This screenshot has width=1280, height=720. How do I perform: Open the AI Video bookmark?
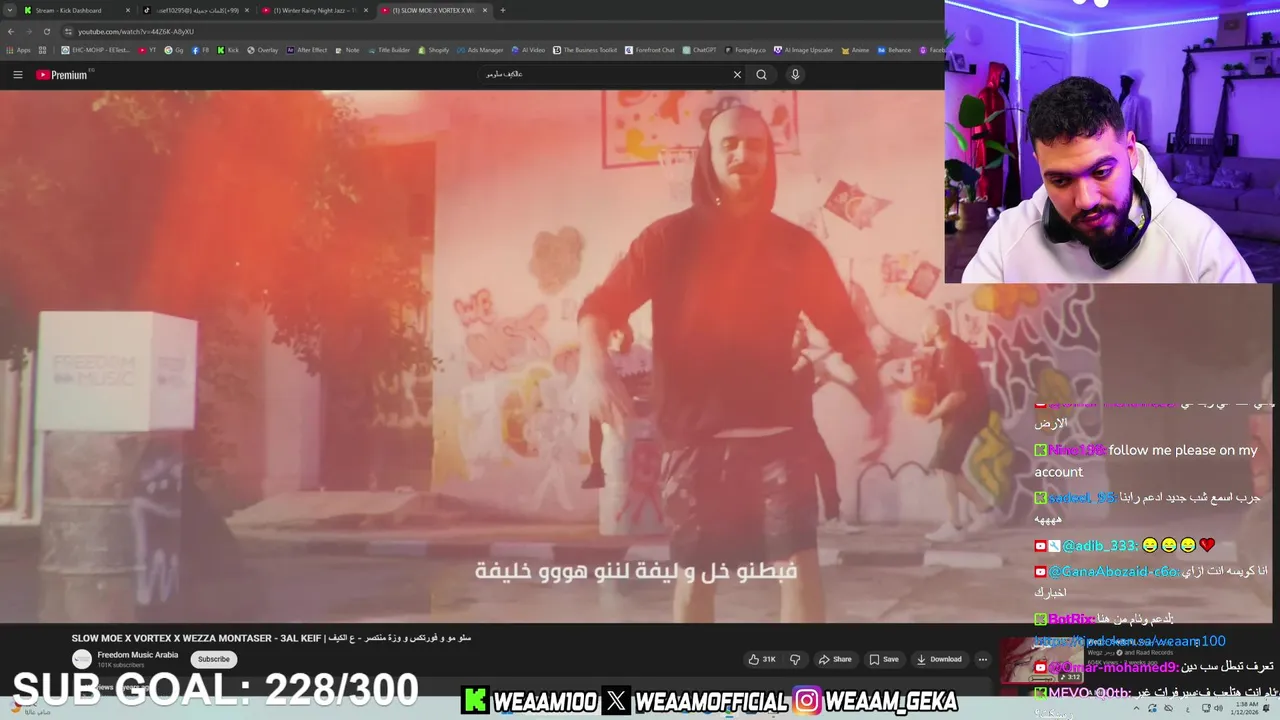529,50
